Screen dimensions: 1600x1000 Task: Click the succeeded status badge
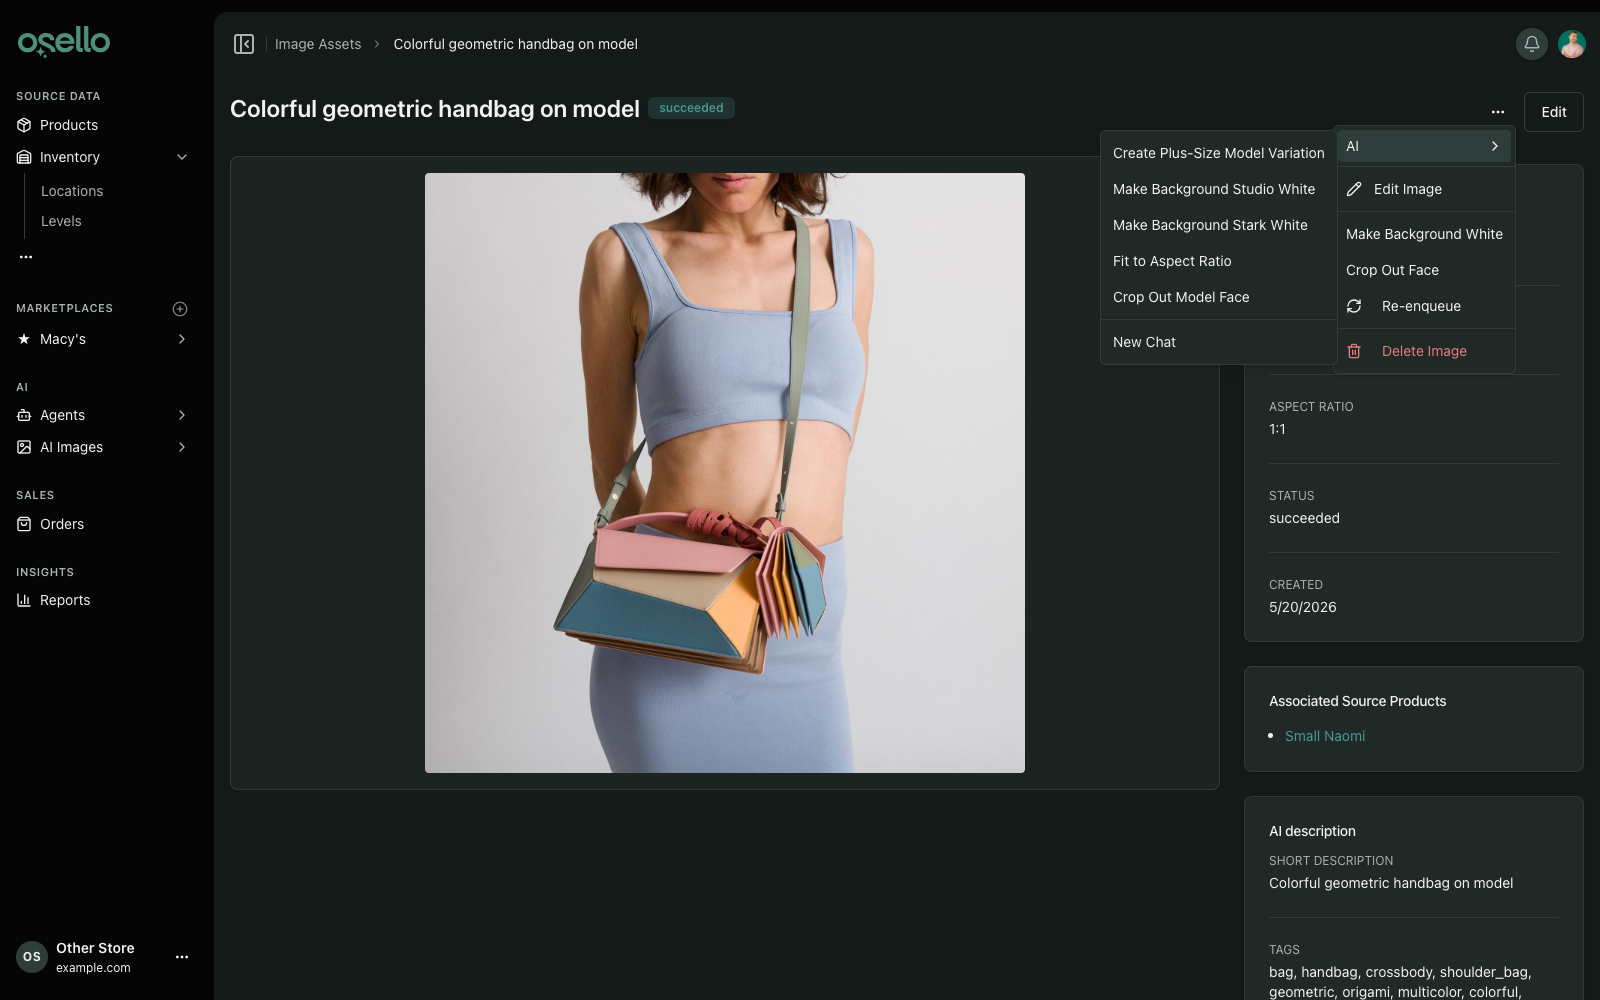click(x=691, y=108)
